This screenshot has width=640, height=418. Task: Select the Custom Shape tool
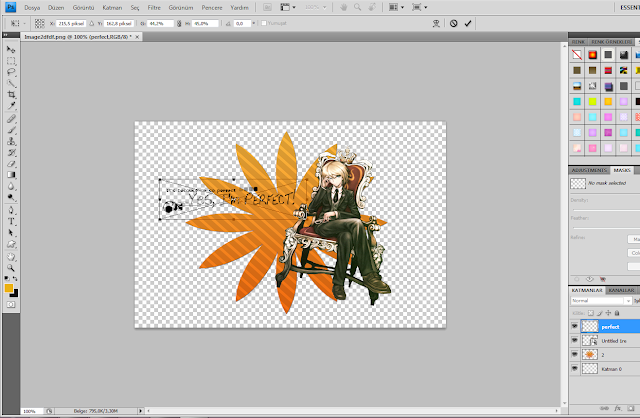click(11, 244)
